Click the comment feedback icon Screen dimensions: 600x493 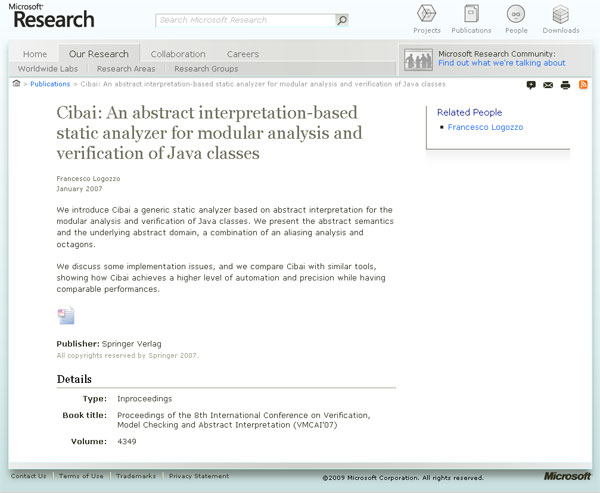click(x=531, y=85)
